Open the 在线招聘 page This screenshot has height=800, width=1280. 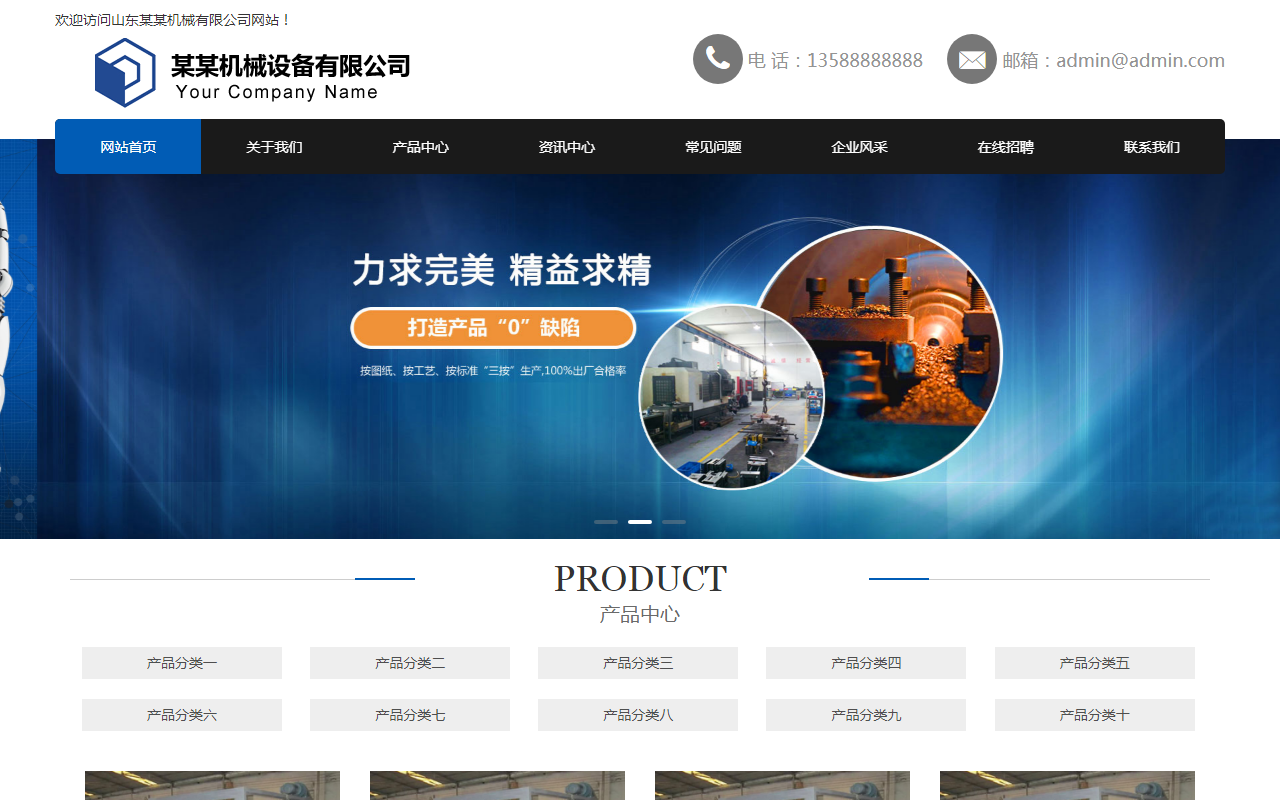click(1005, 147)
